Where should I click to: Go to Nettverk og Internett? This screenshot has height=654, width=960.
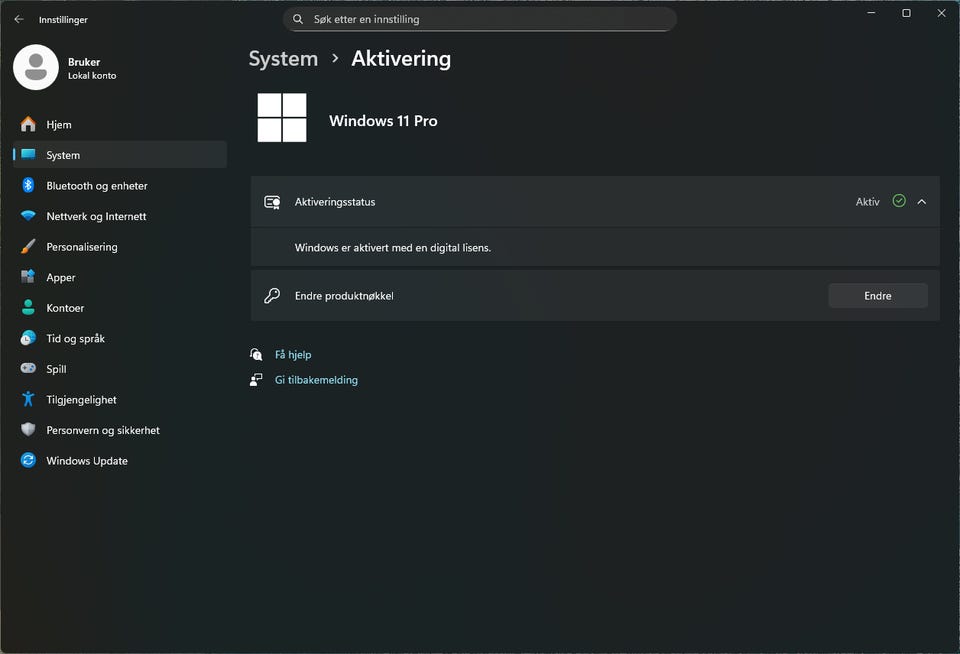coord(120,216)
